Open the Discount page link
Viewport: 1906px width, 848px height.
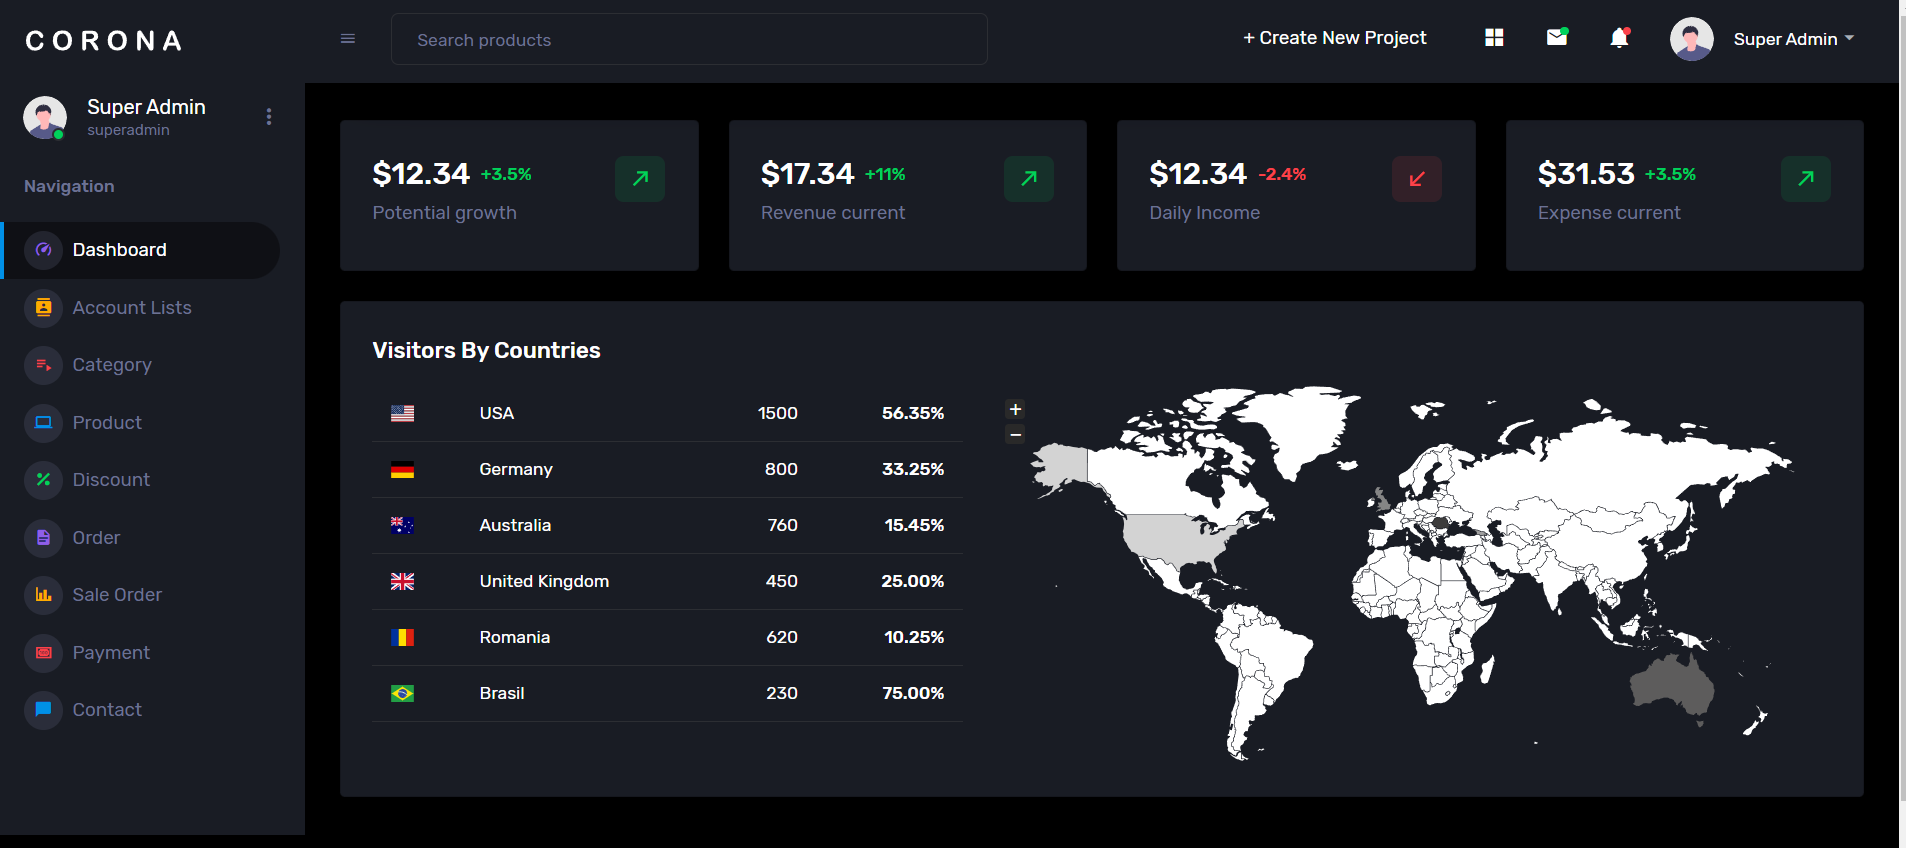111,480
